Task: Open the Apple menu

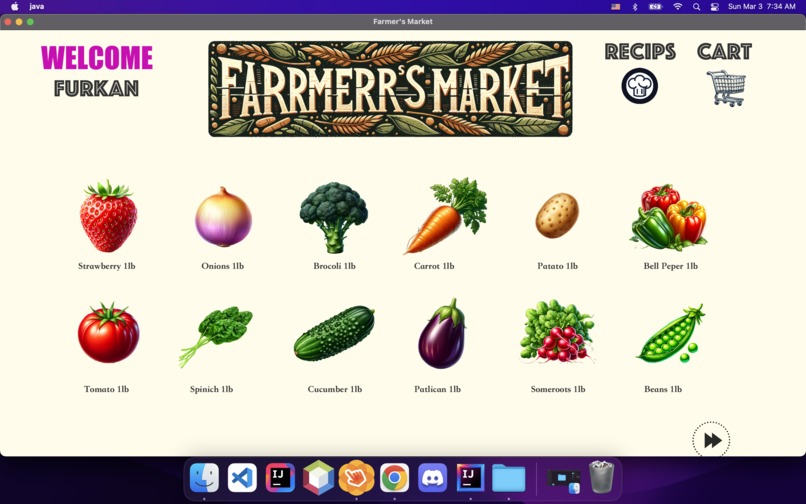Action: click(14, 7)
